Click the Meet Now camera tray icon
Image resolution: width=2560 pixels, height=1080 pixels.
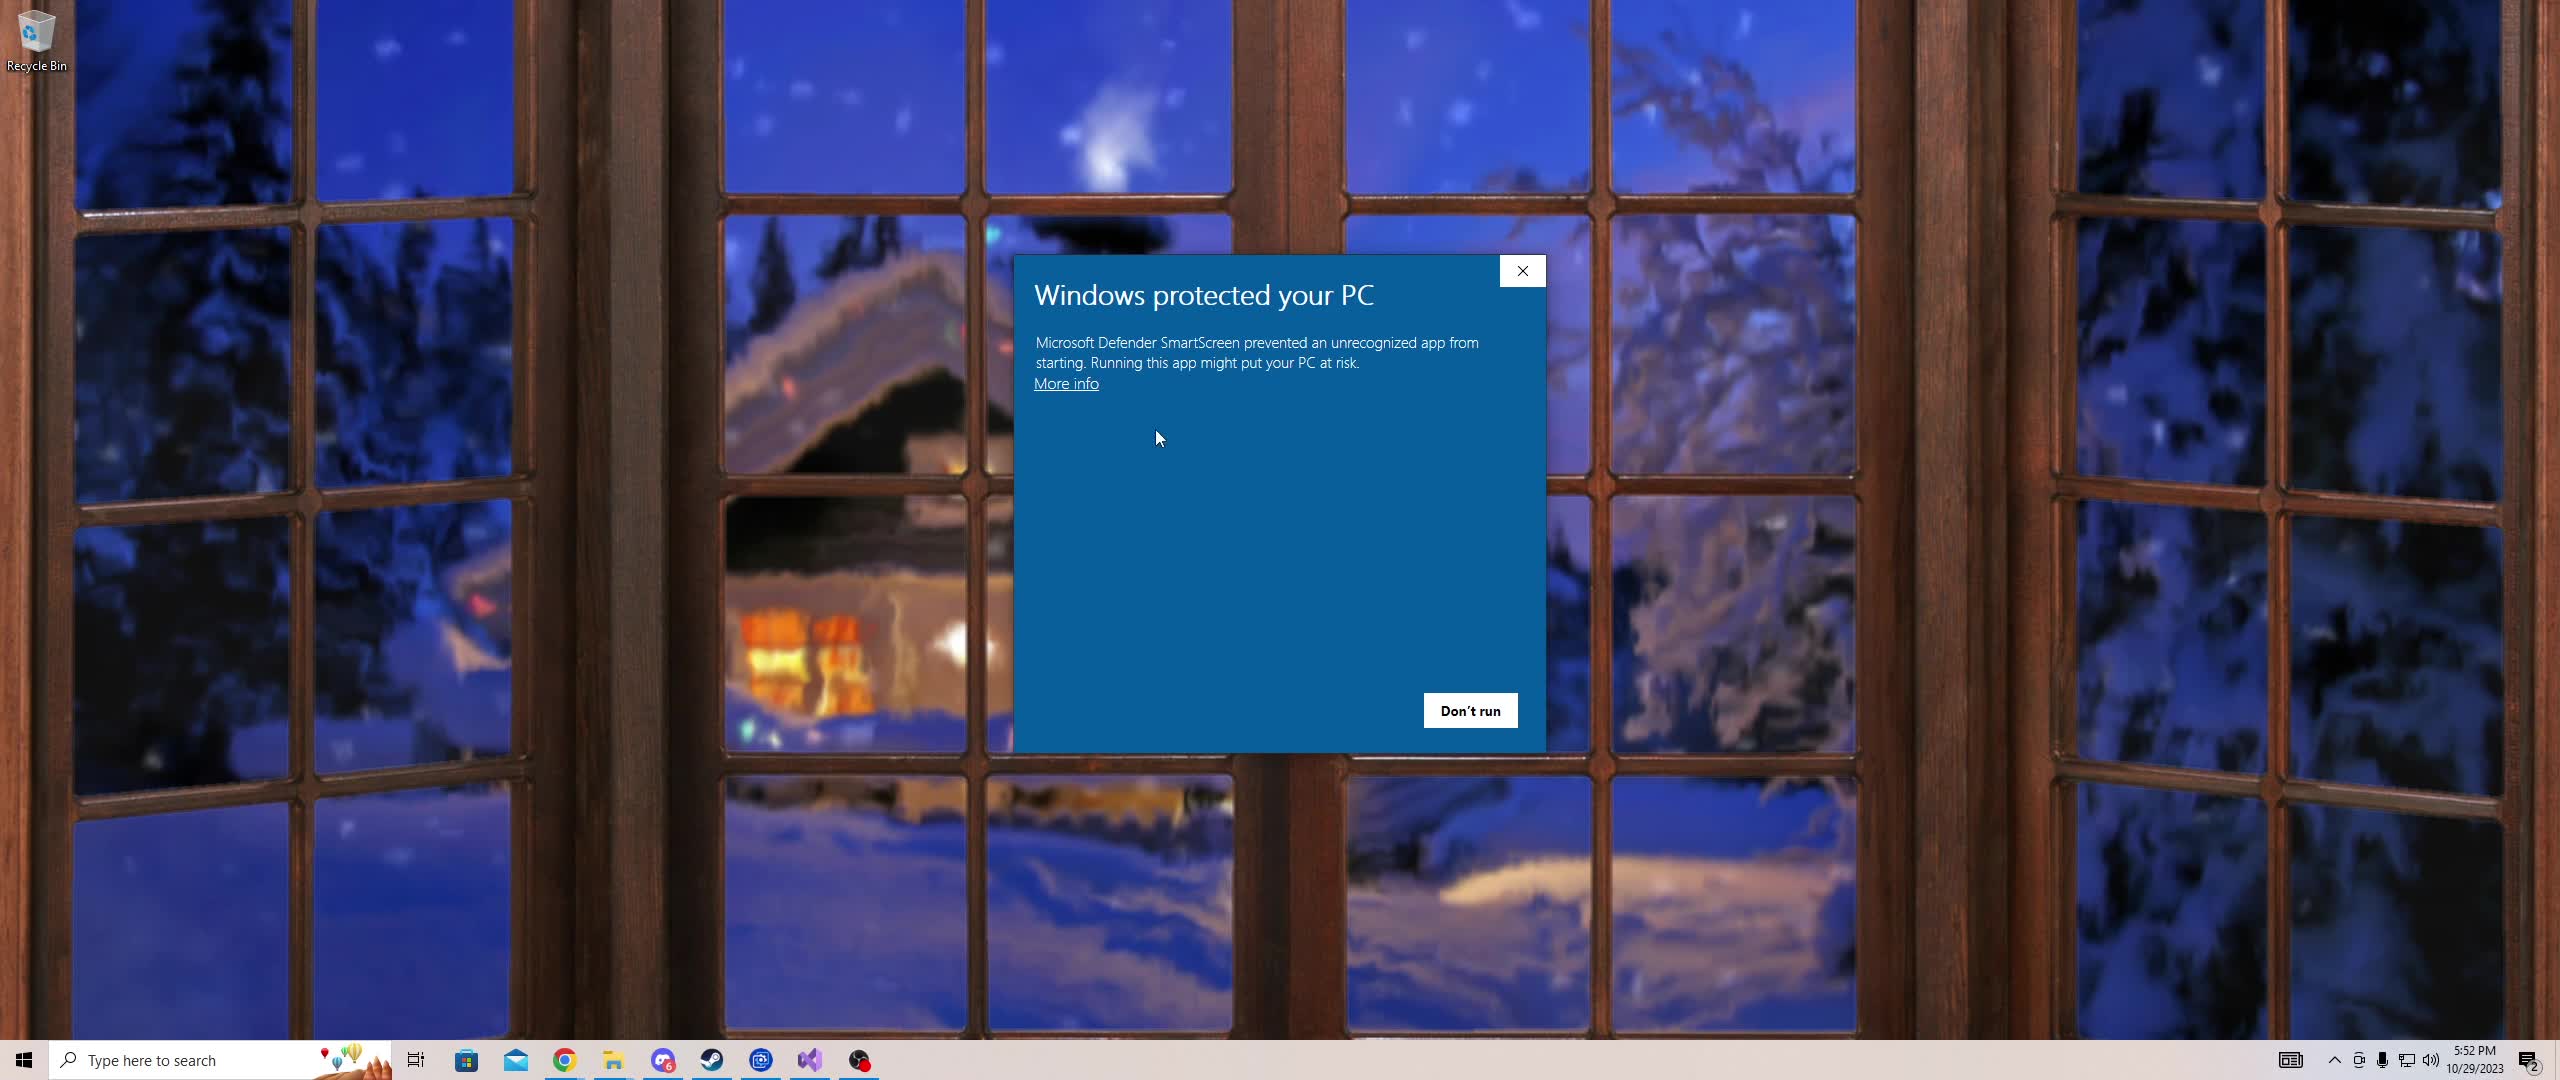[2359, 1060]
